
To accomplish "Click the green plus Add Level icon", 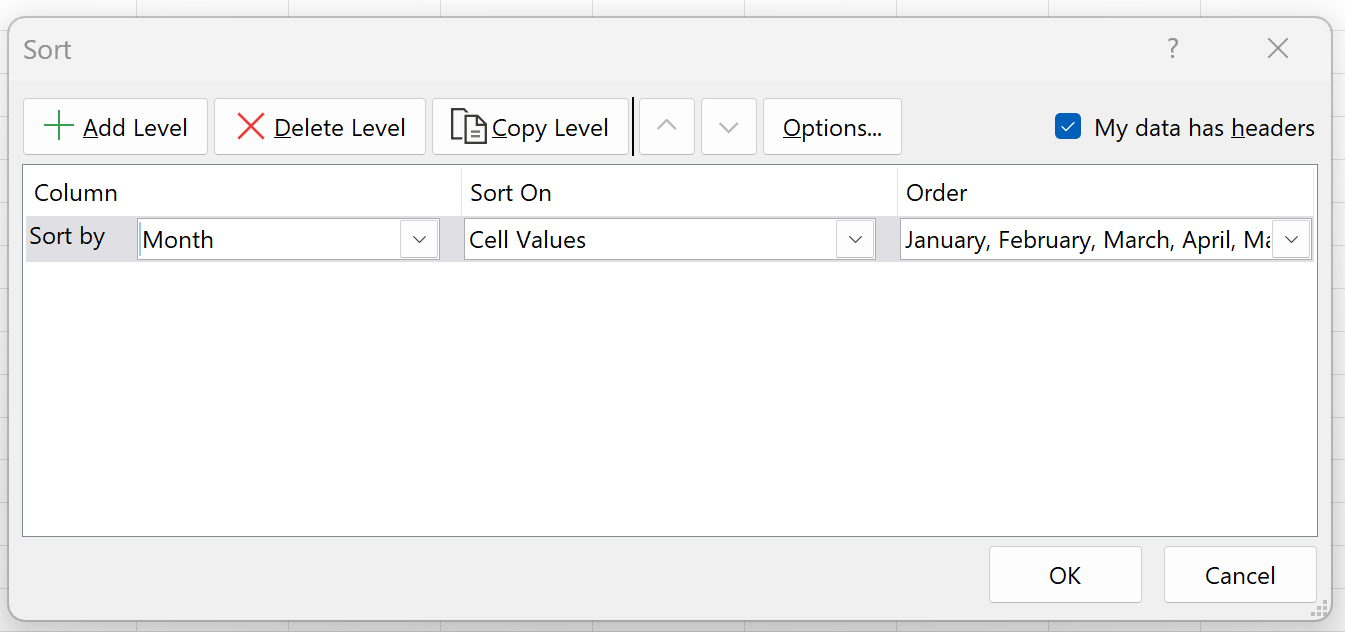I will pyautogui.click(x=59, y=127).
